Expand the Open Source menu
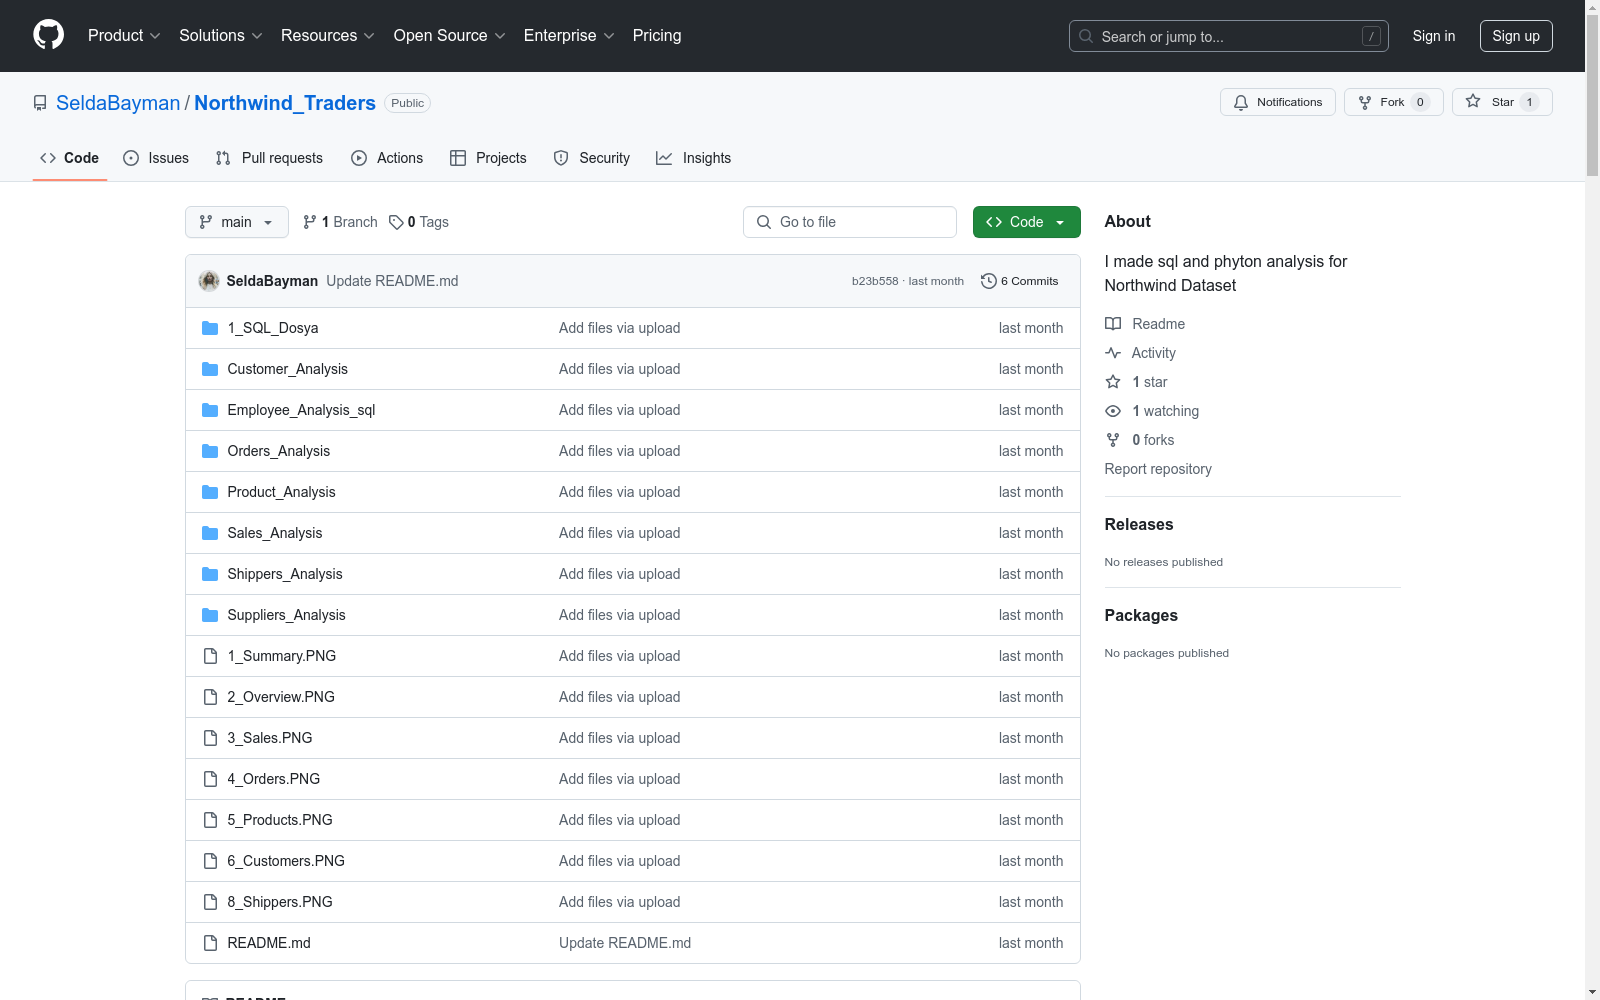Screen dimensions: 1600x1000 tap(449, 35)
